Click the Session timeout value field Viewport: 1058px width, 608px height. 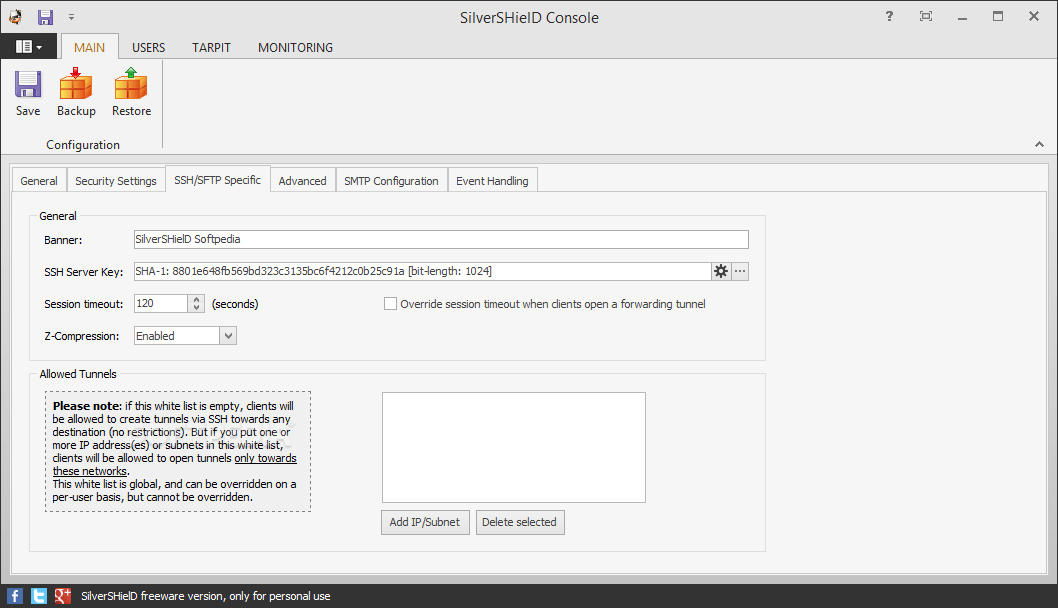click(x=161, y=304)
